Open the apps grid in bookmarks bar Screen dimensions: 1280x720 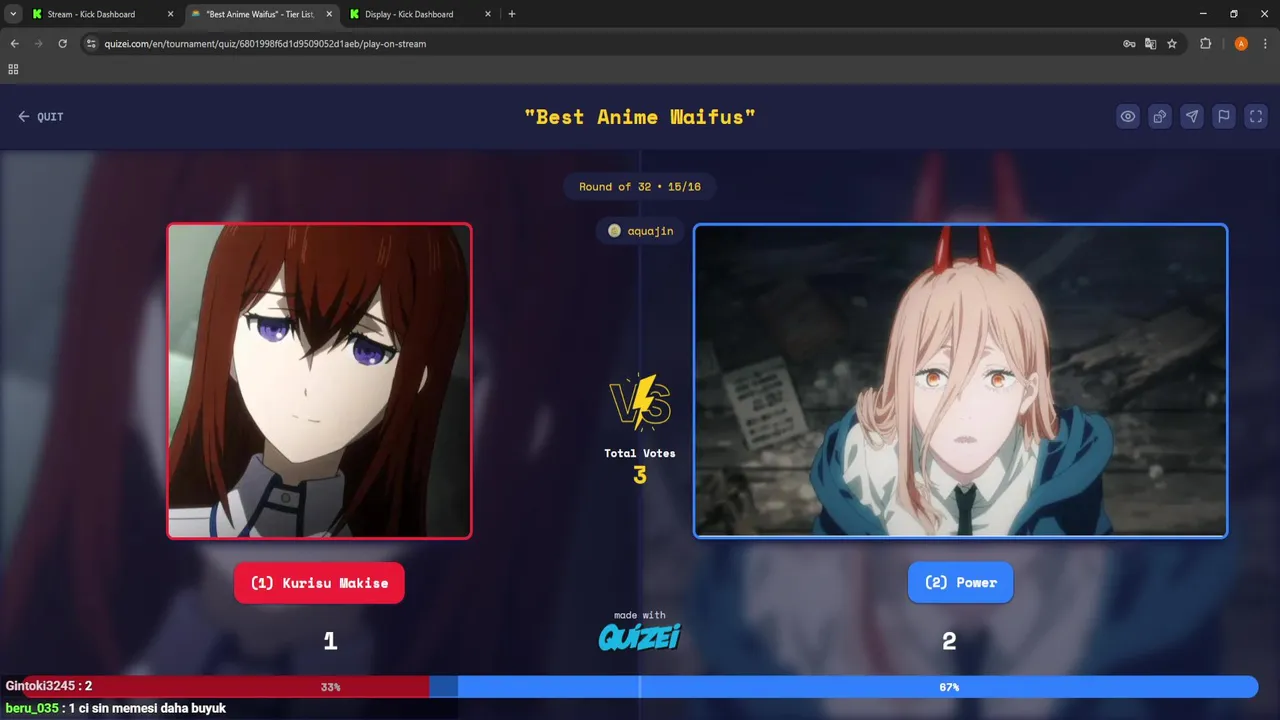coord(13,69)
